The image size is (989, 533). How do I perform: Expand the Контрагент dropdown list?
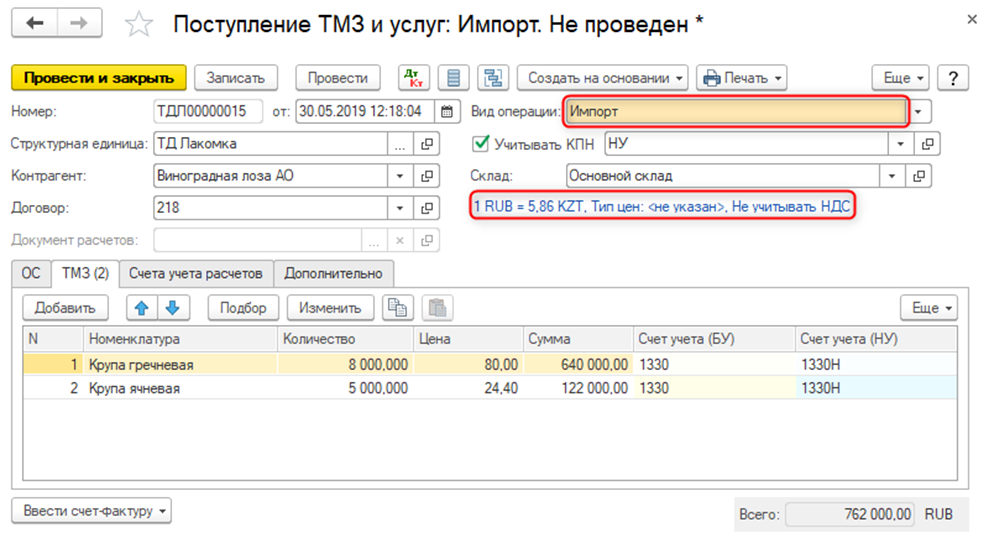(x=401, y=176)
